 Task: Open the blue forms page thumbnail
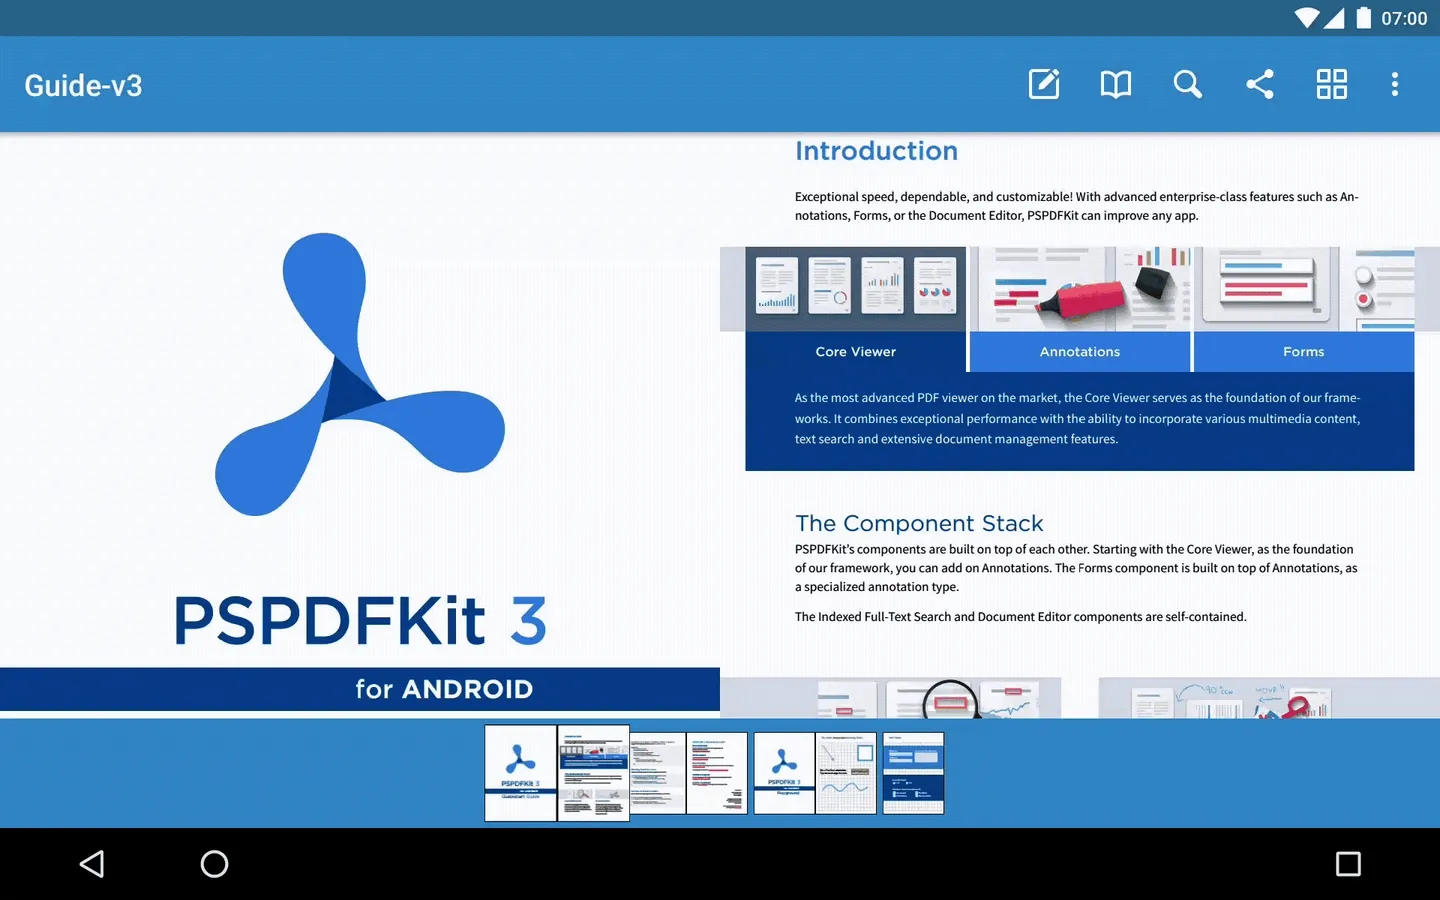click(x=913, y=773)
